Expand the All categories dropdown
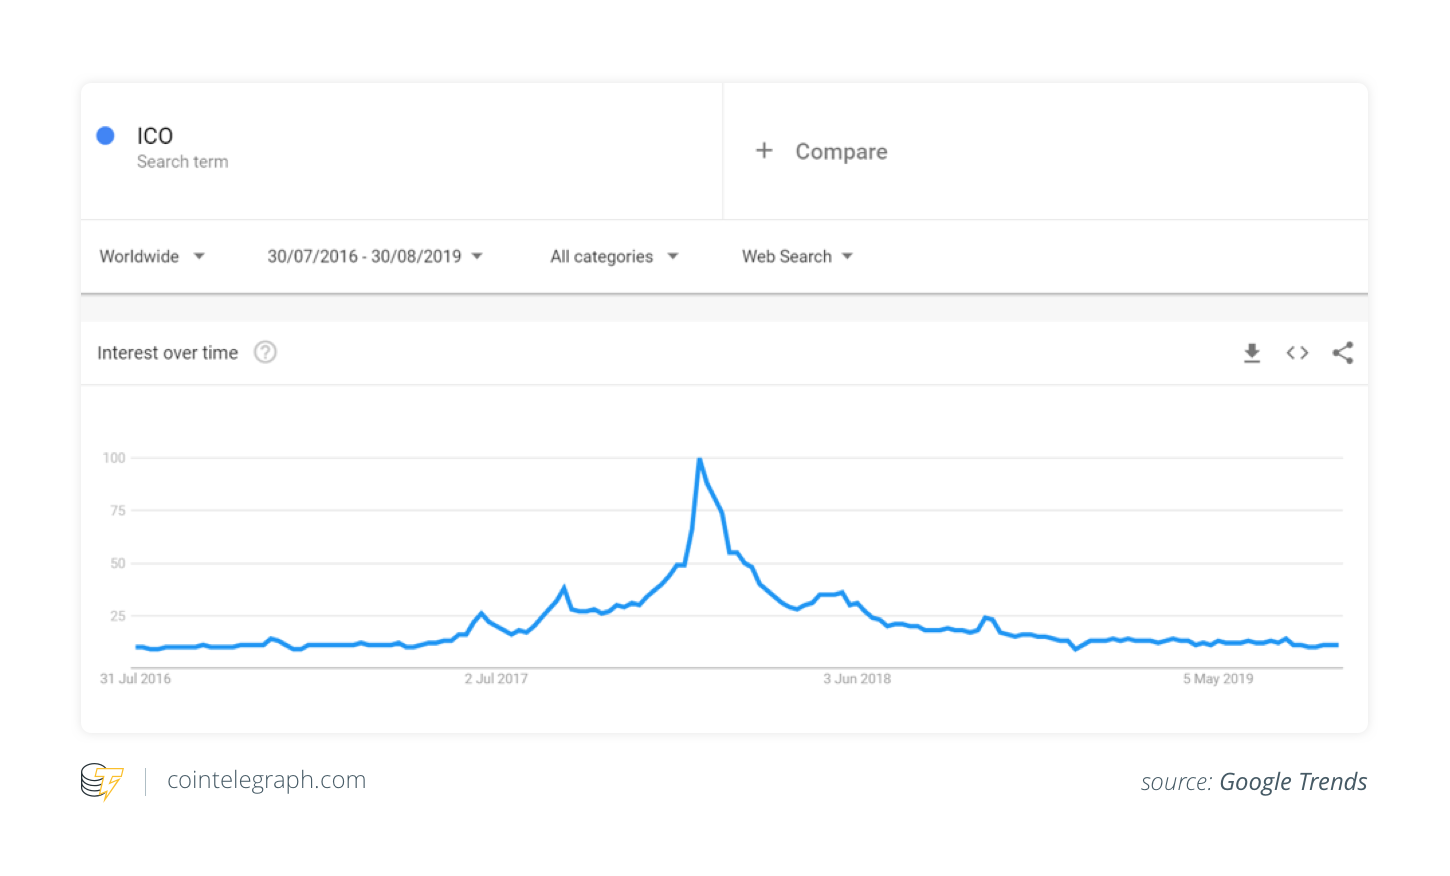 tap(614, 256)
